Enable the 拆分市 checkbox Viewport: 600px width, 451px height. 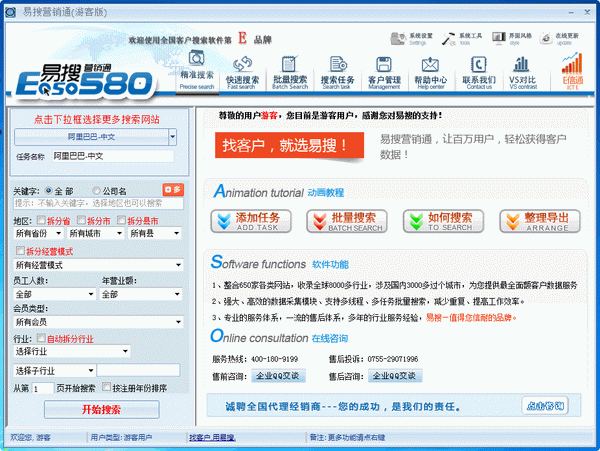pyautogui.click(x=81, y=220)
